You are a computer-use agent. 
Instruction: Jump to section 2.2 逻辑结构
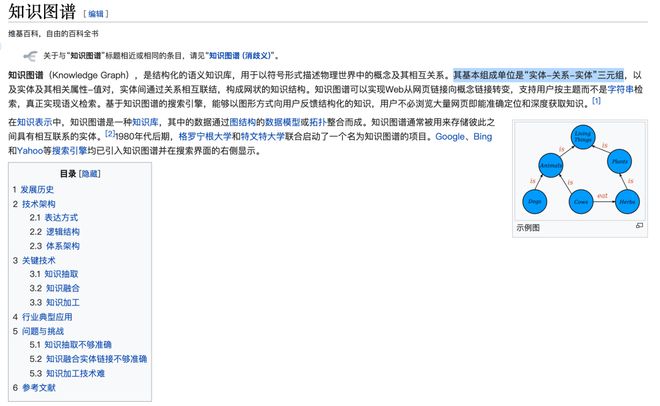click(54, 232)
